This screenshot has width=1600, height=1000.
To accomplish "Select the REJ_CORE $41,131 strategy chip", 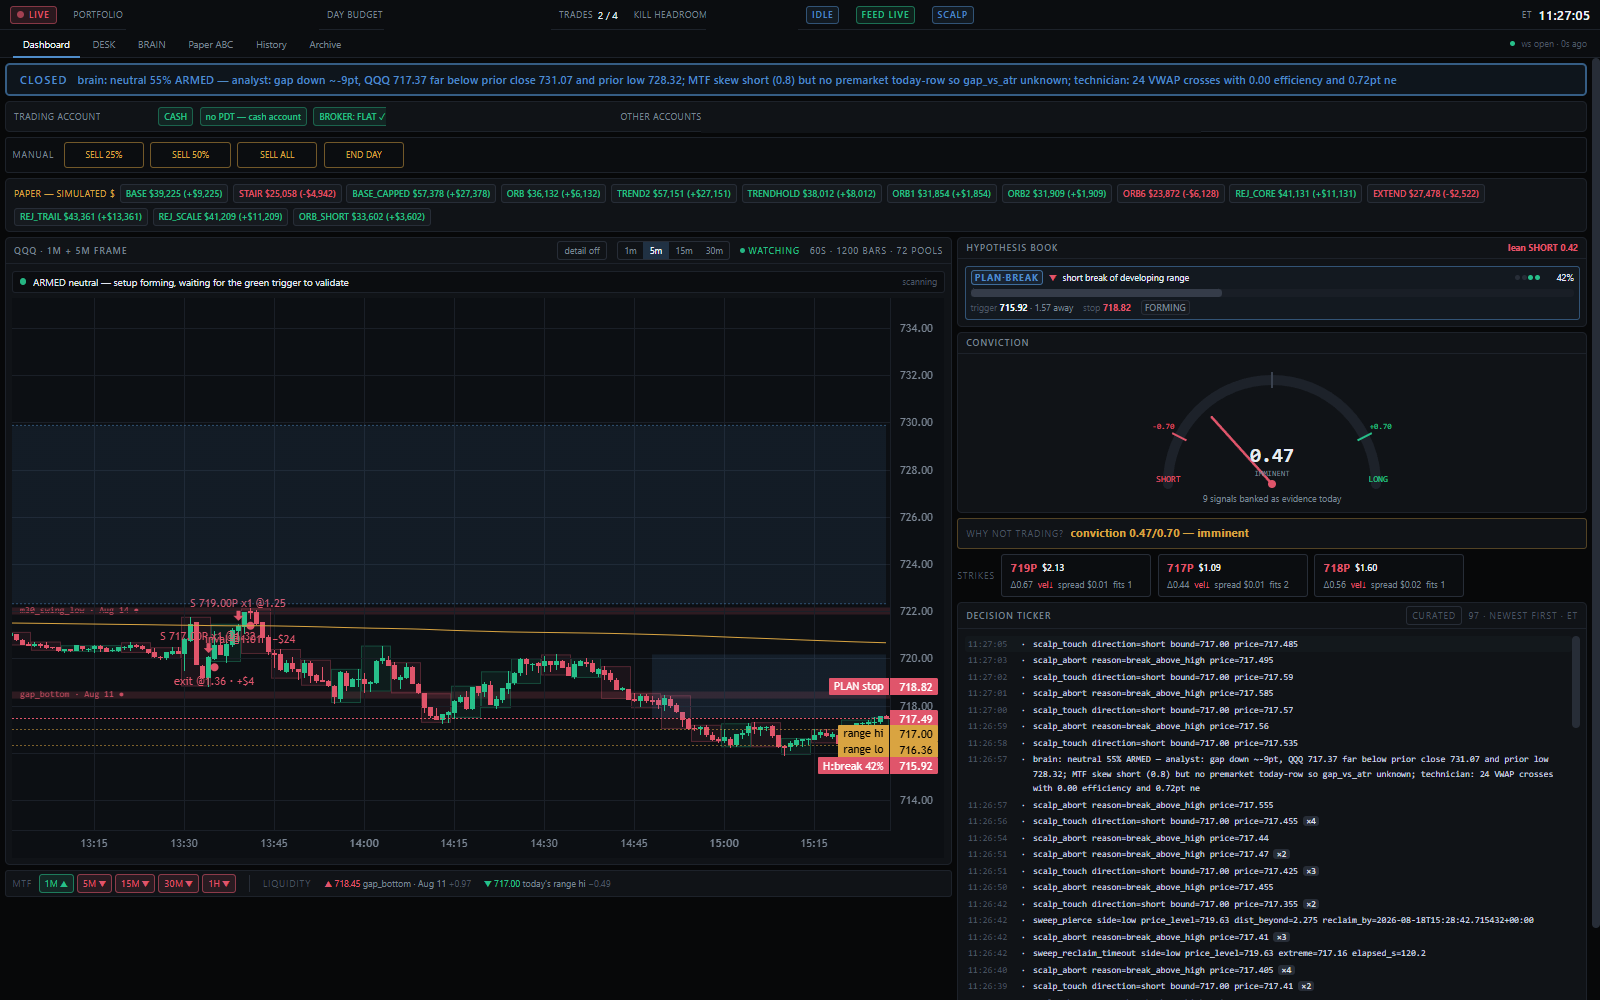I will [x=1295, y=194].
